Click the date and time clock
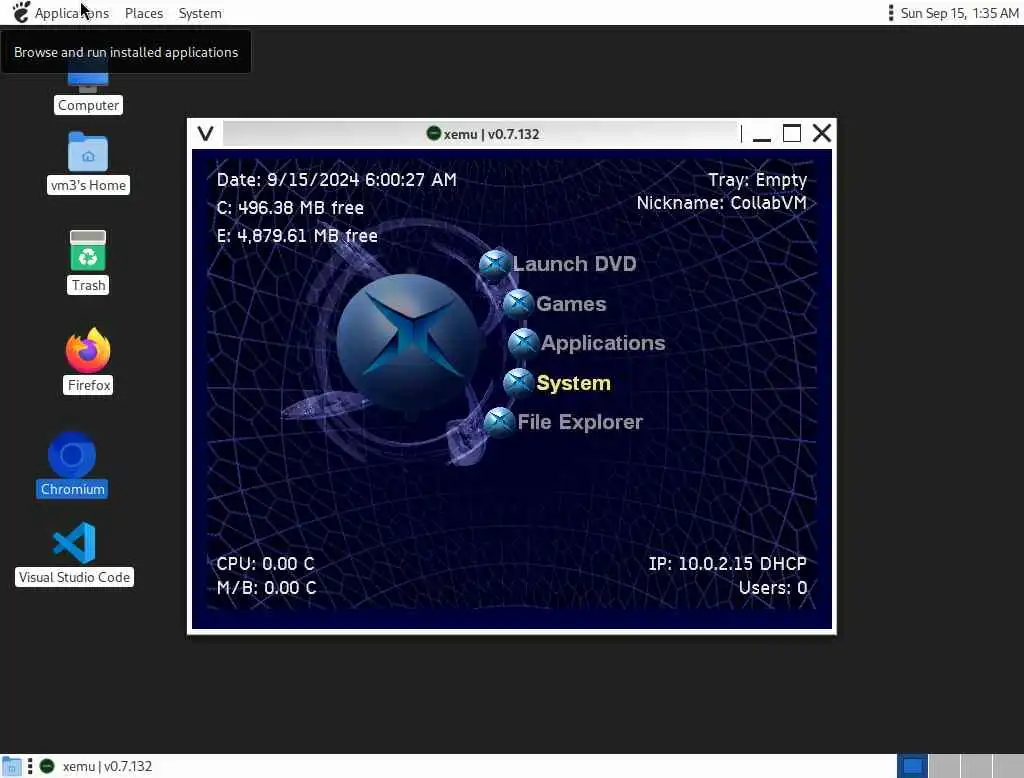Screen dimensions: 1024x778 pos(959,13)
